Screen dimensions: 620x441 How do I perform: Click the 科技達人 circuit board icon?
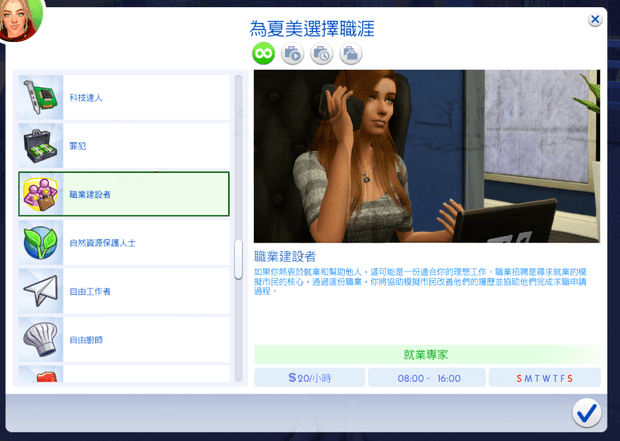41,98
